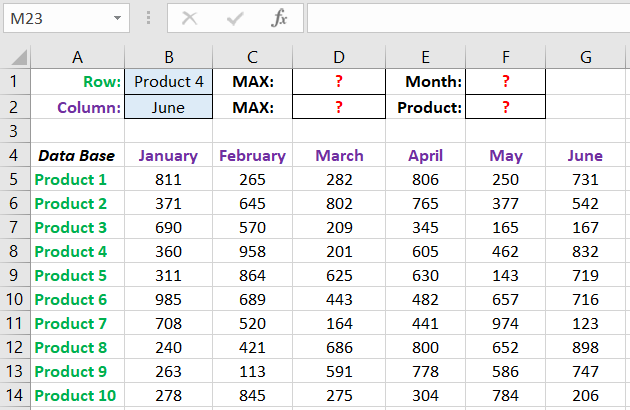Select the blue cell containing June
The height and width of the screenshot is (410, 630).
[169, 107]
